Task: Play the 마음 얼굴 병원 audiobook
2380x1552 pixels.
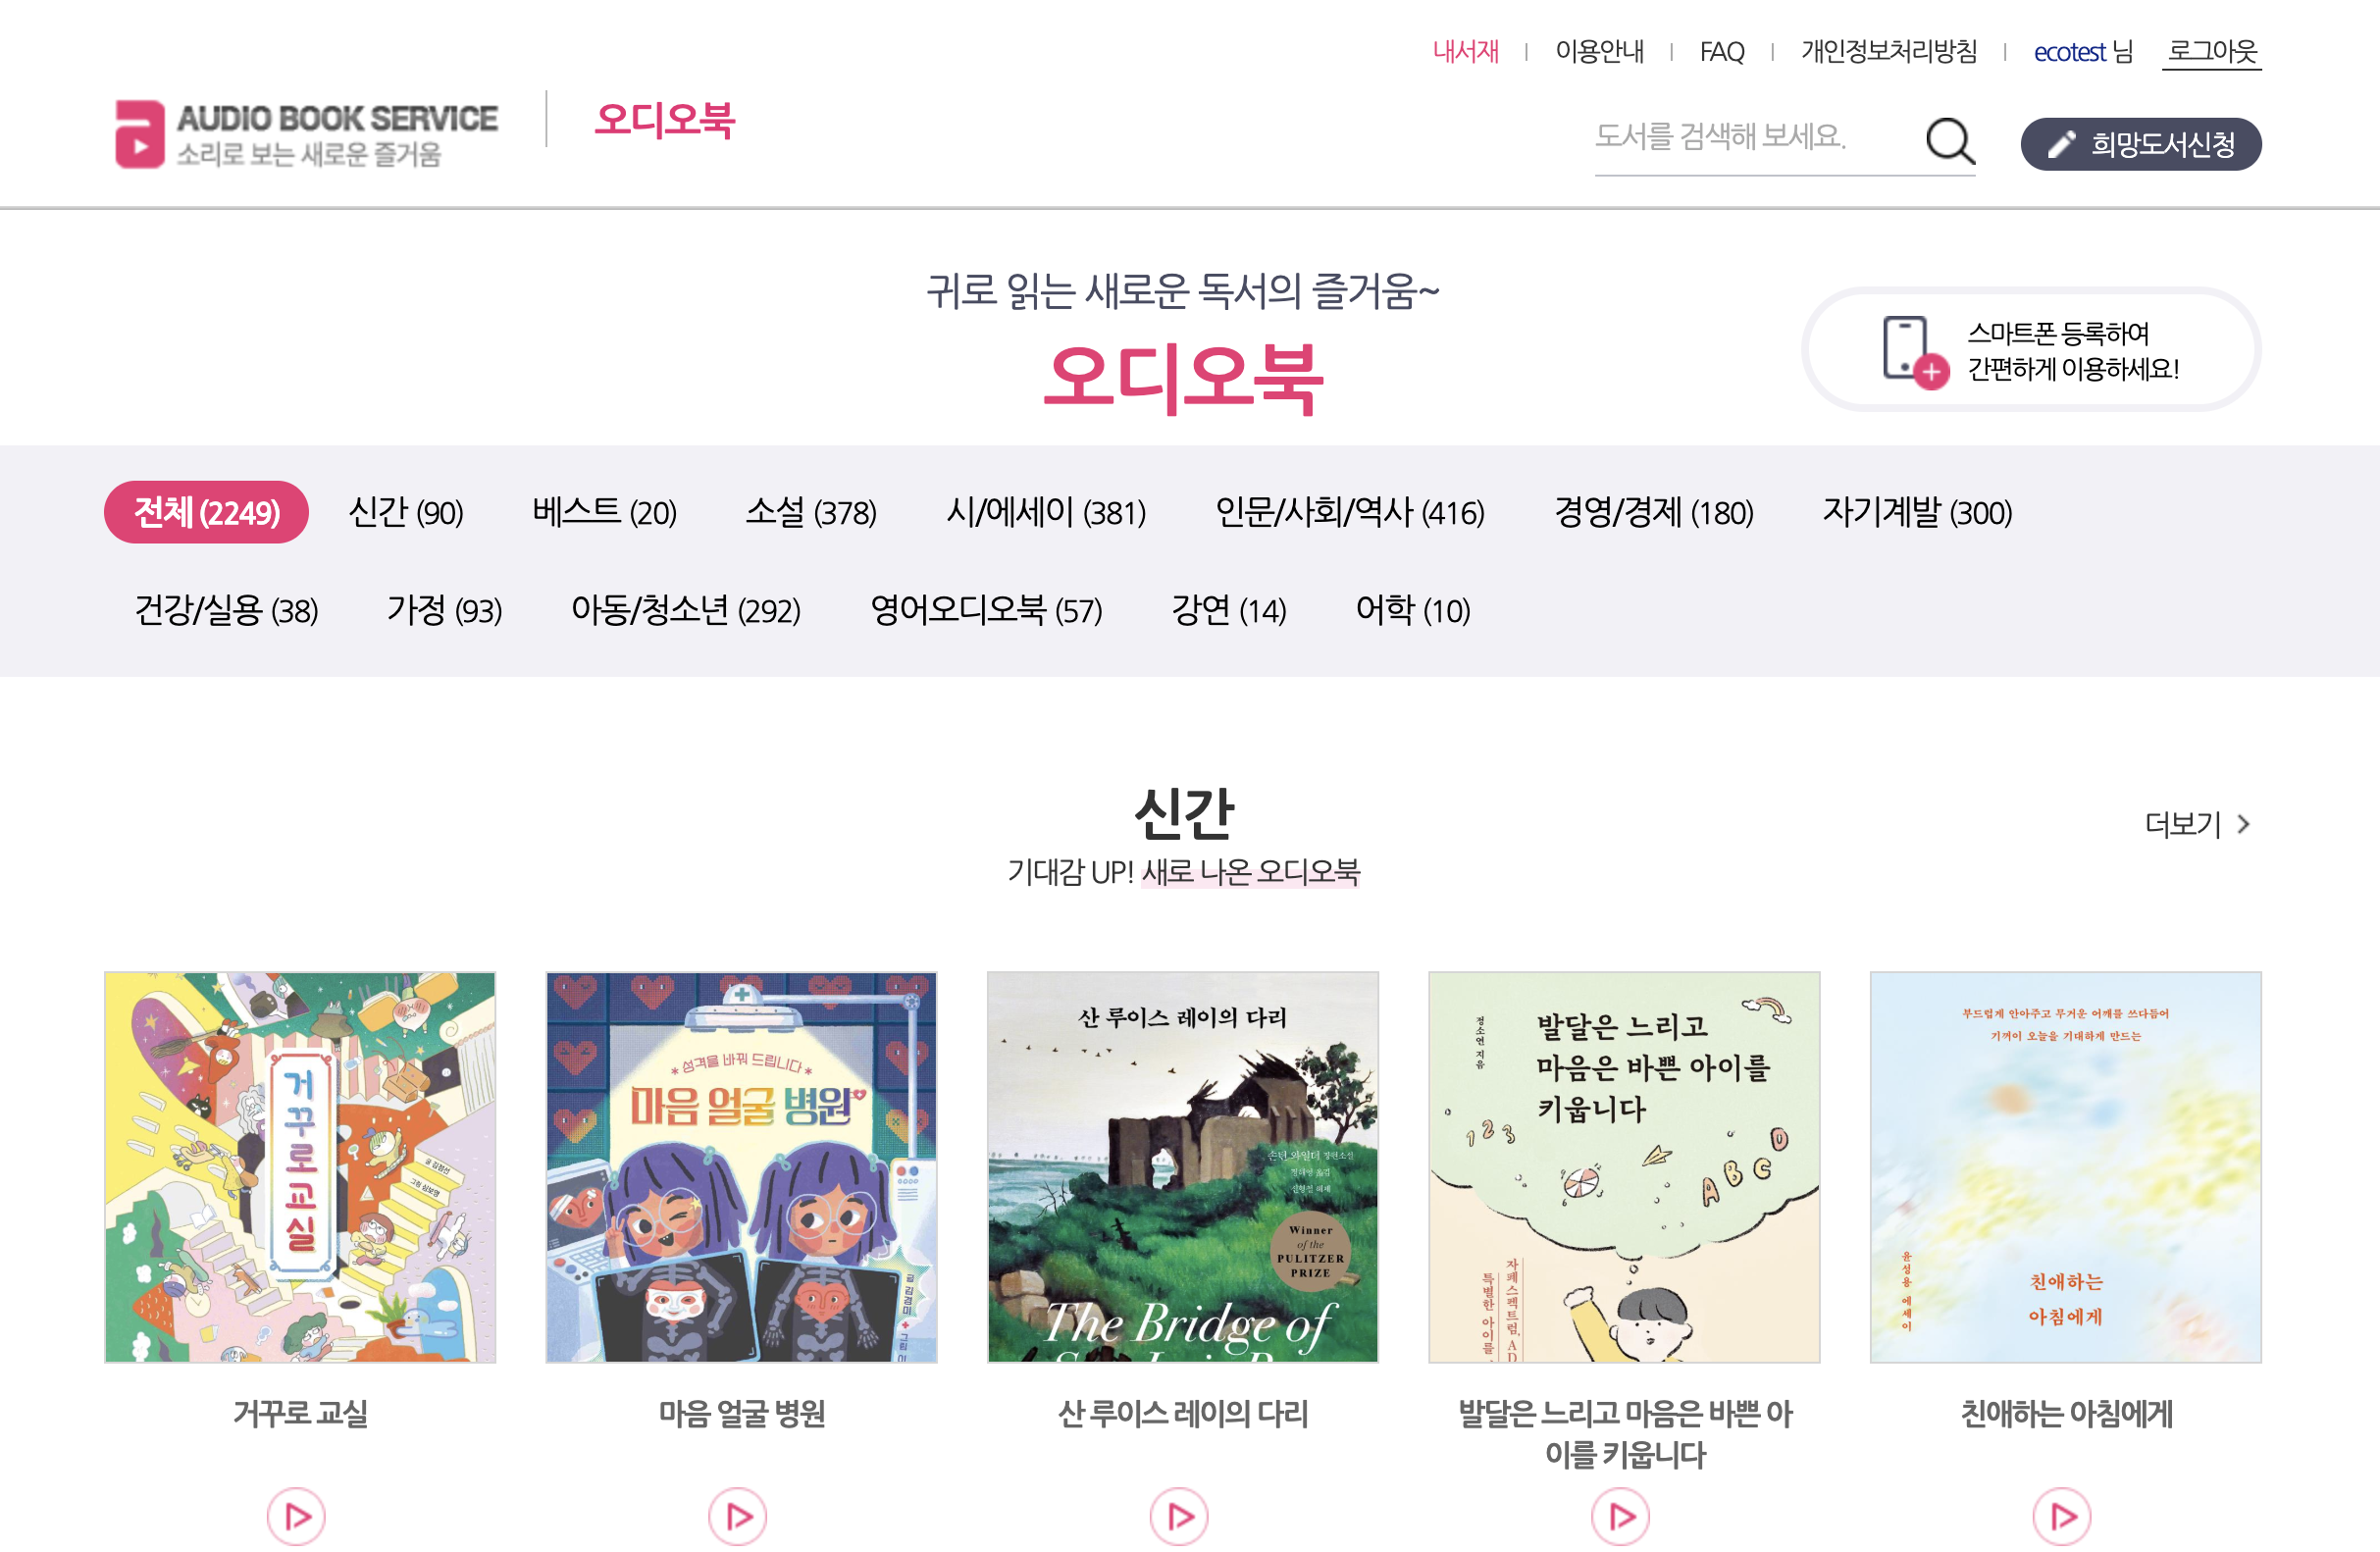Action: pos(738,1516)
